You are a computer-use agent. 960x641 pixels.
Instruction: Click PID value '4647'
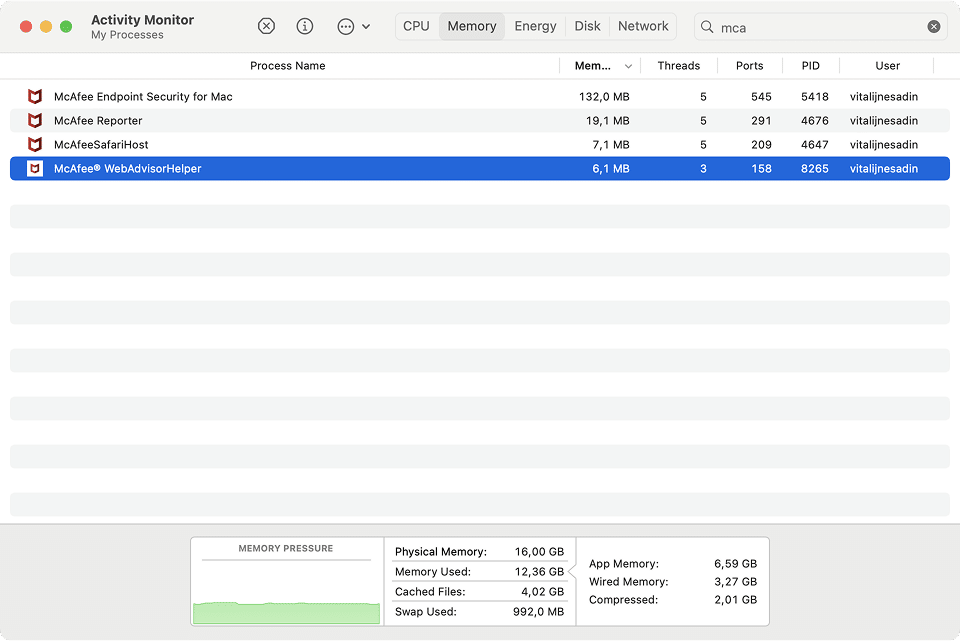[x=815, y=144]
